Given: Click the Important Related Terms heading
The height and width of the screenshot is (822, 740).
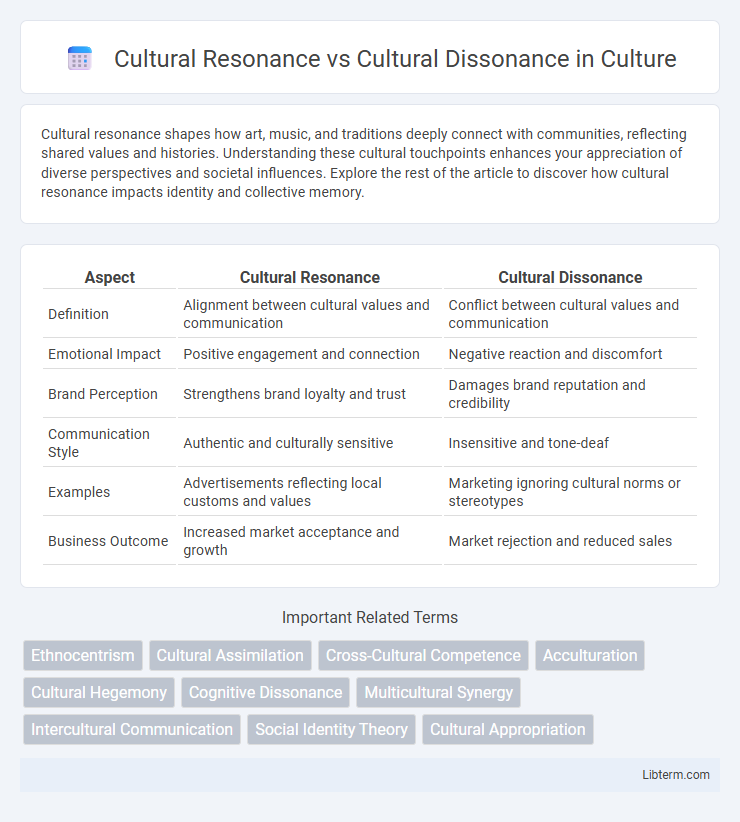Looking at the screenshot, I should (x=370, y=618).
